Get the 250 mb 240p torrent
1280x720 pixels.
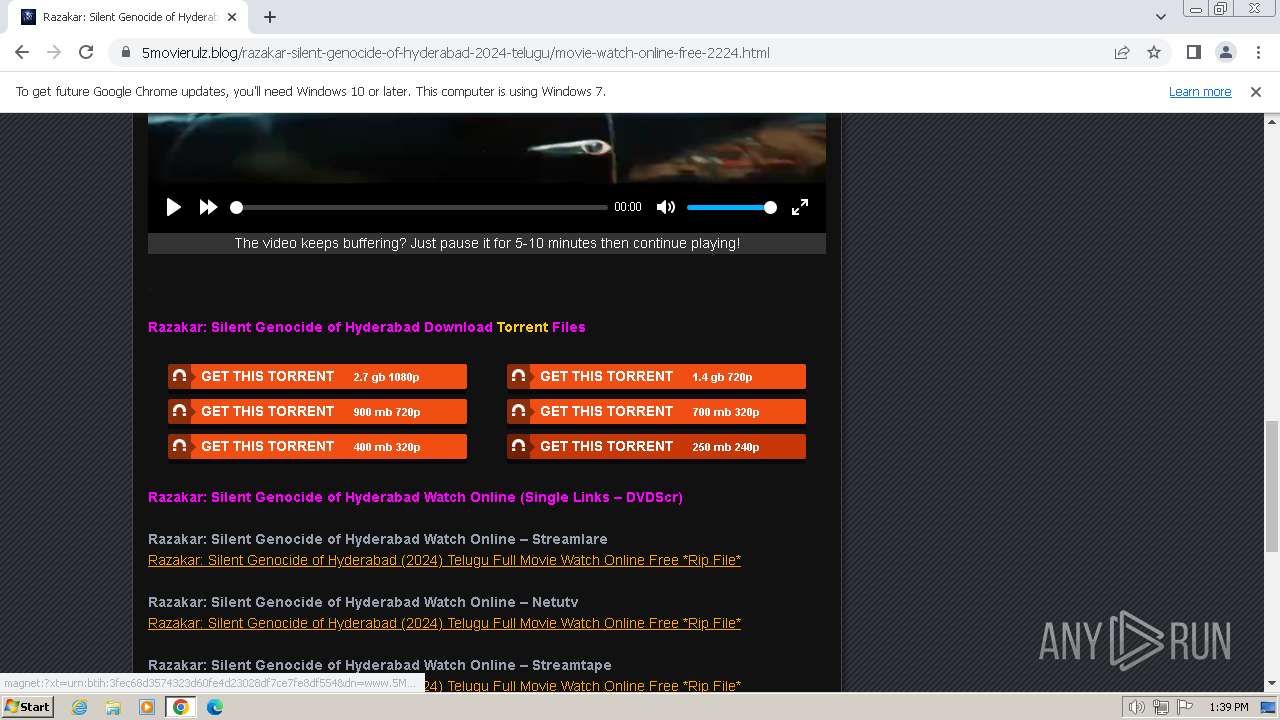click(x=656, y=447)
